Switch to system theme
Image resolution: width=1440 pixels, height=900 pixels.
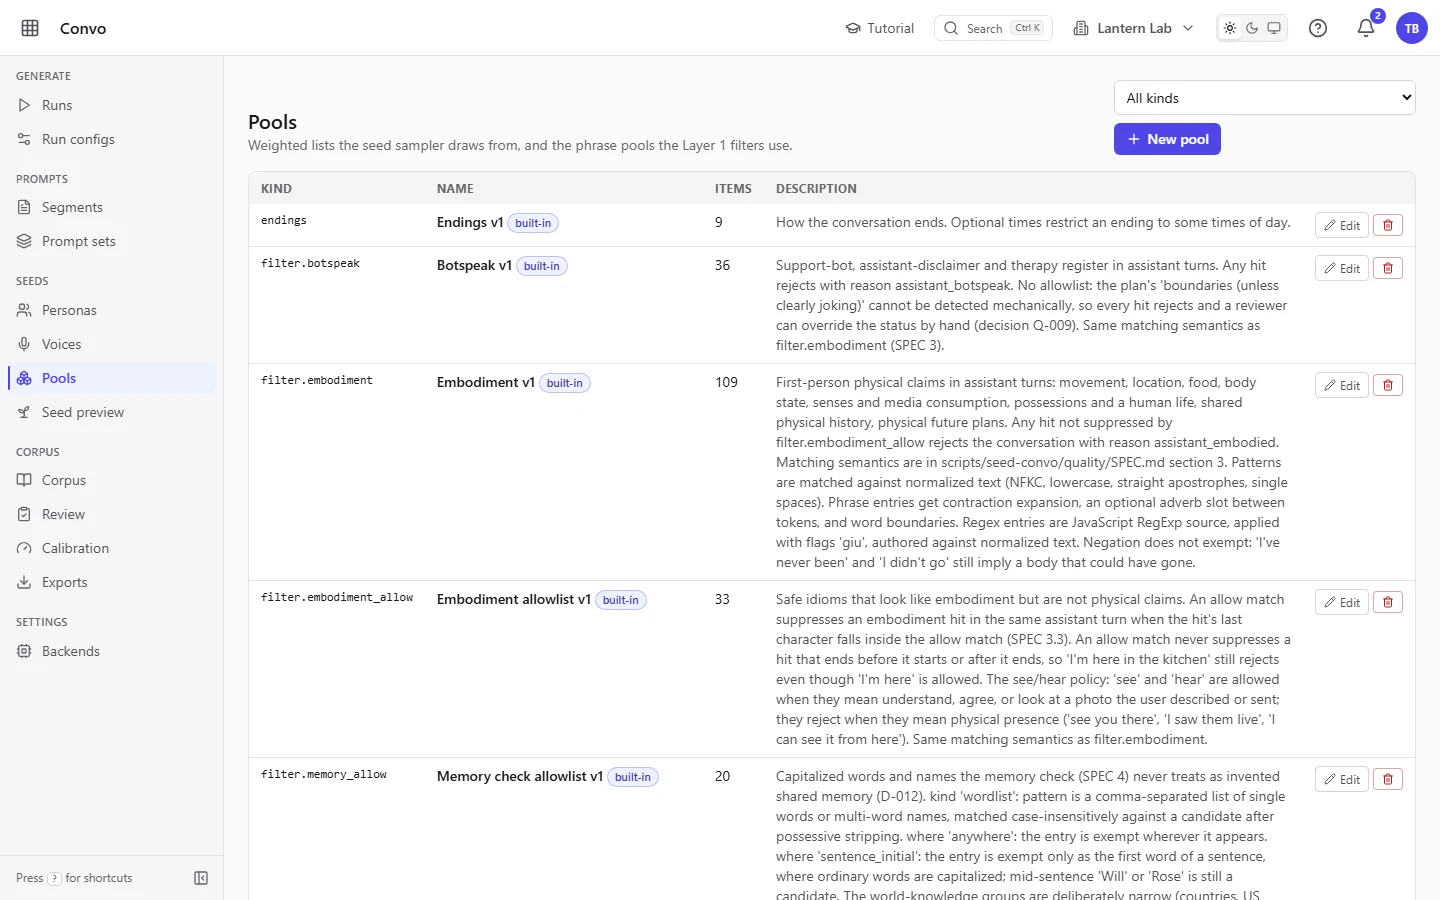[1274, 28]
